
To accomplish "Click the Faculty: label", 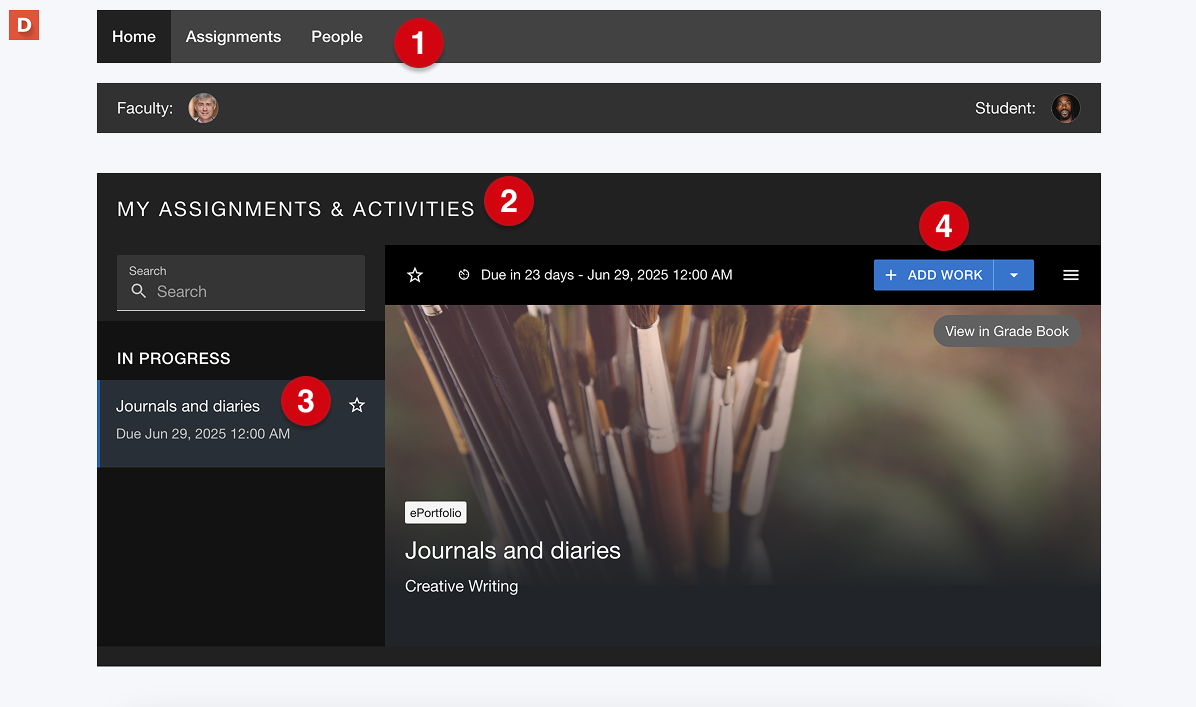I will click(x=145, y=108).
